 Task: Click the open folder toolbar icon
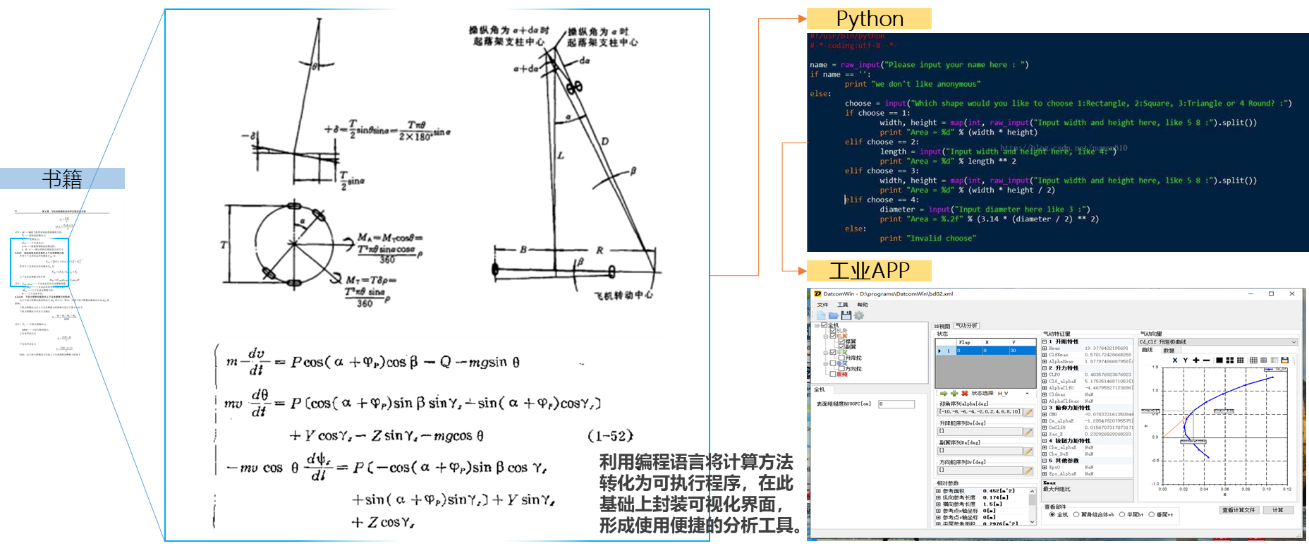[832, 315]
